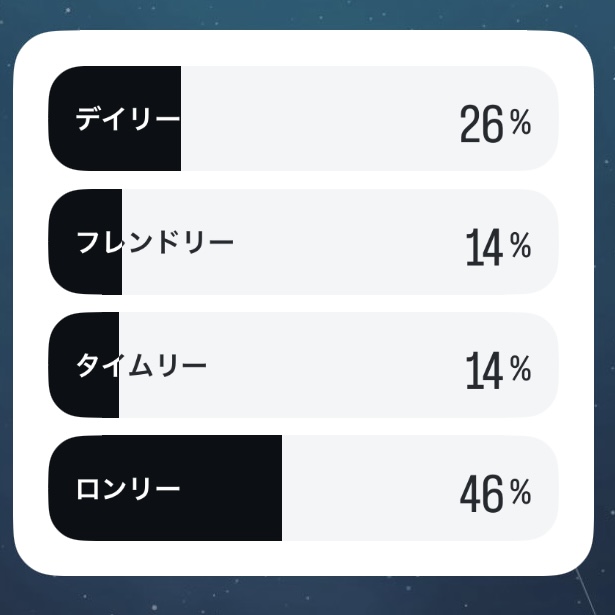The width and height of the screenshot is (615, 615).
Task: Click the dark fill left of デイリー text
Action: point(62,119)
